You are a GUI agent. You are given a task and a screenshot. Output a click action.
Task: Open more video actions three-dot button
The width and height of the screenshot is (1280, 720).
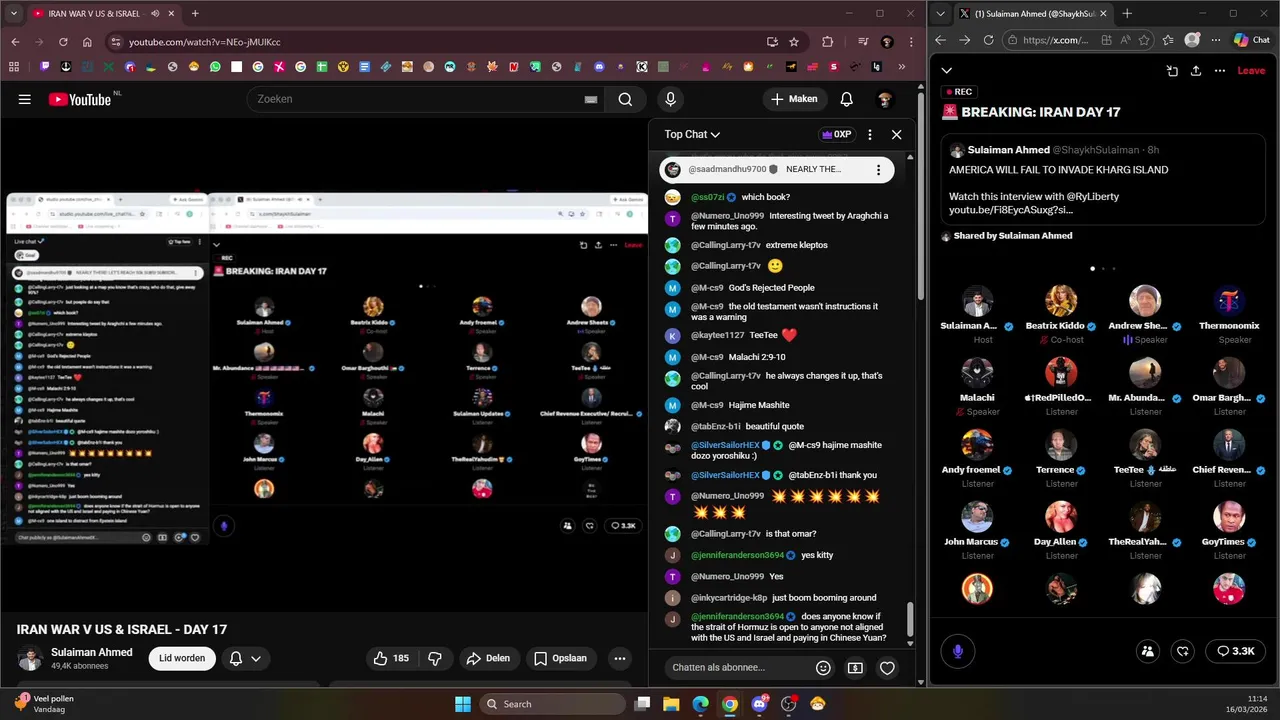(620, 658)
